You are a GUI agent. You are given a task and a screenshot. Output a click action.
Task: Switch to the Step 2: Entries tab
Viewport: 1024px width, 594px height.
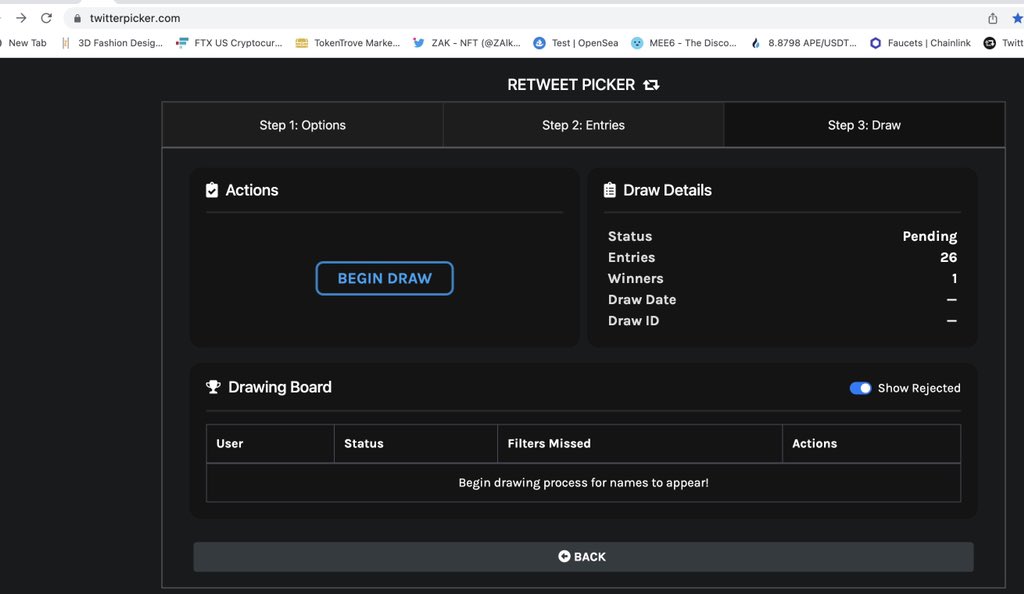583,125
